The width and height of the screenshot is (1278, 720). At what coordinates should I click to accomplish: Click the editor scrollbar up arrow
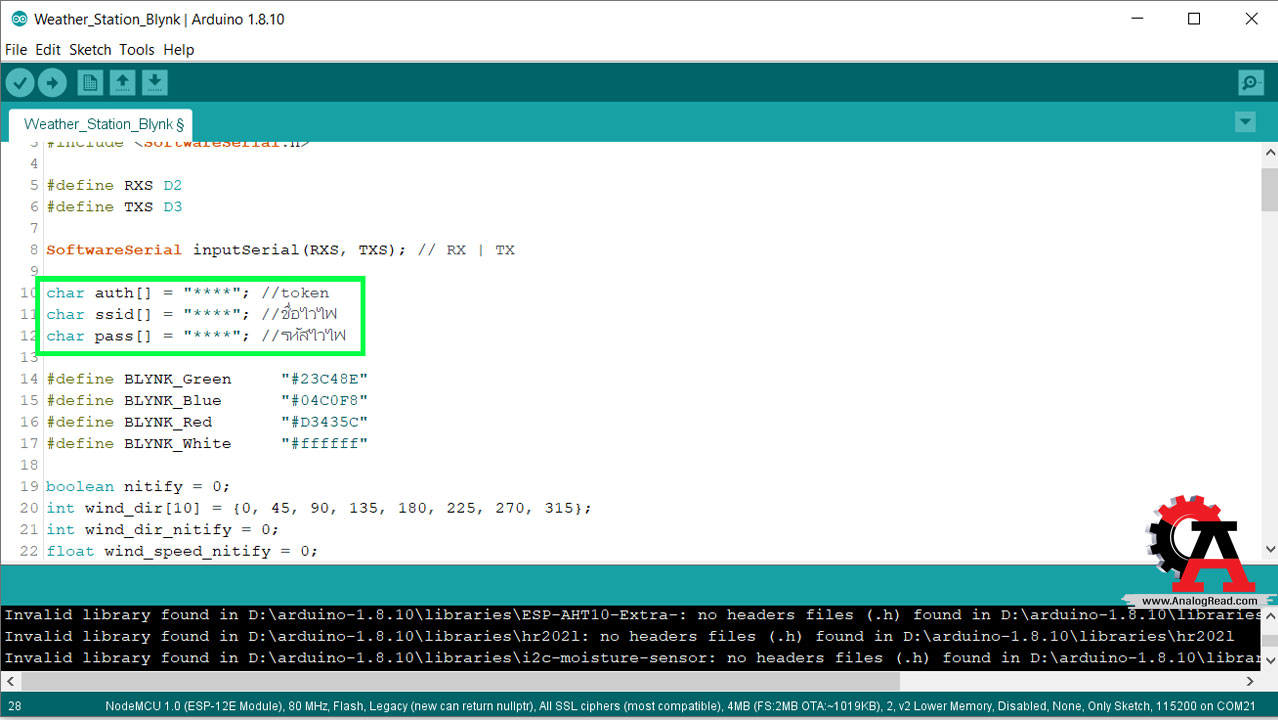1269,152
